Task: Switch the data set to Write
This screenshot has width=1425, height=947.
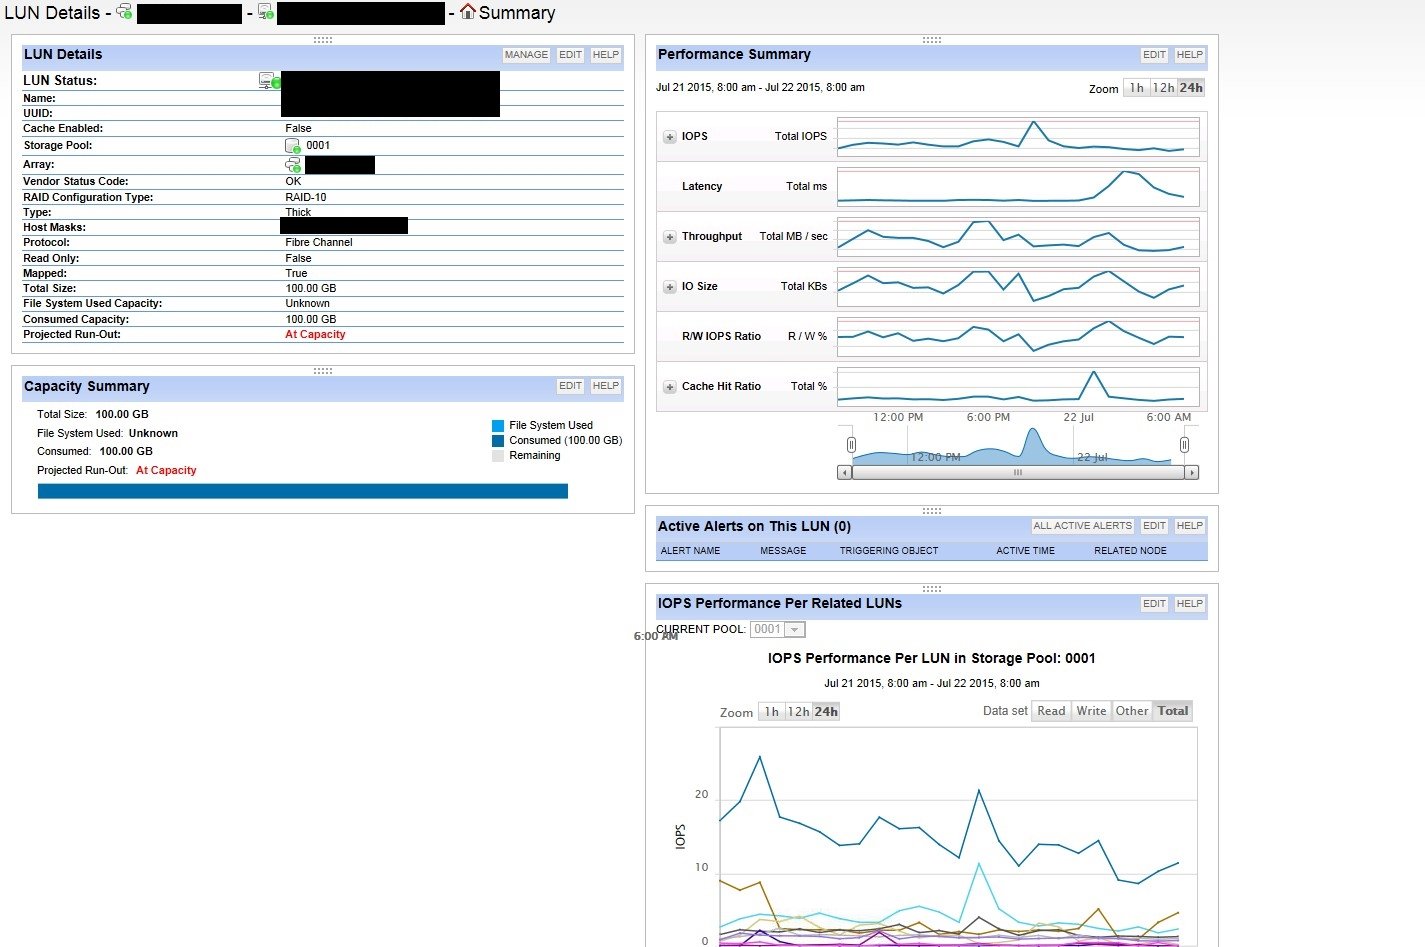Action: 1091,711
